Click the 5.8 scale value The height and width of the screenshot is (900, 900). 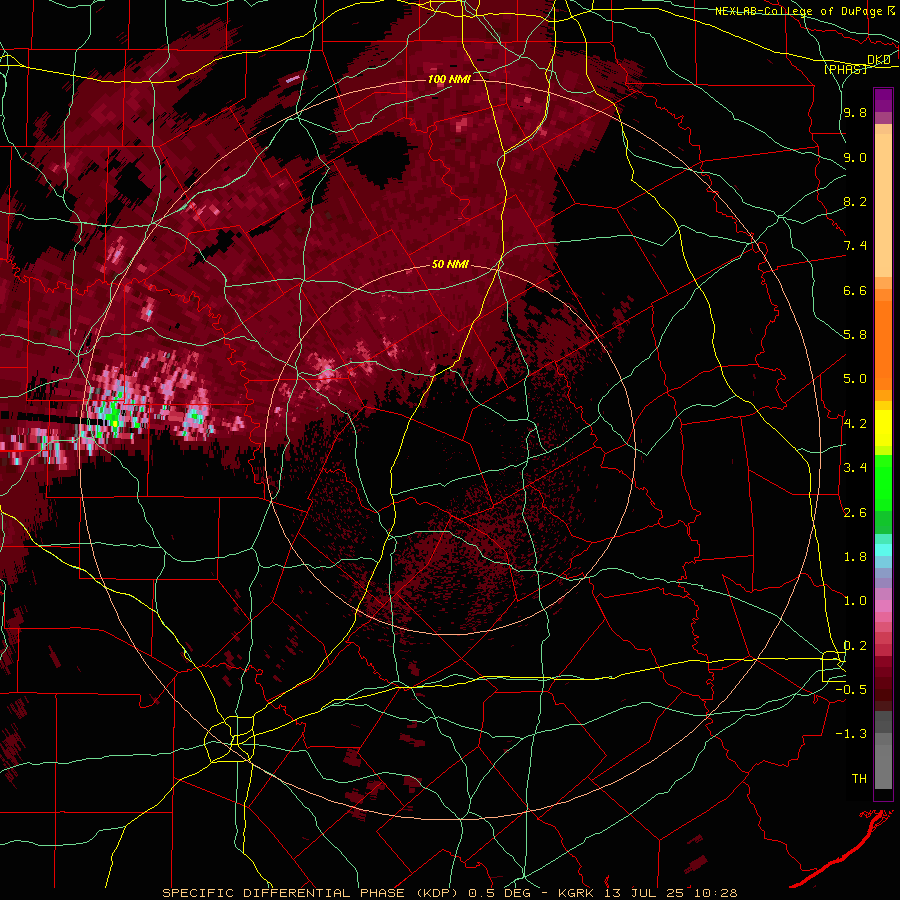[855, 335]
